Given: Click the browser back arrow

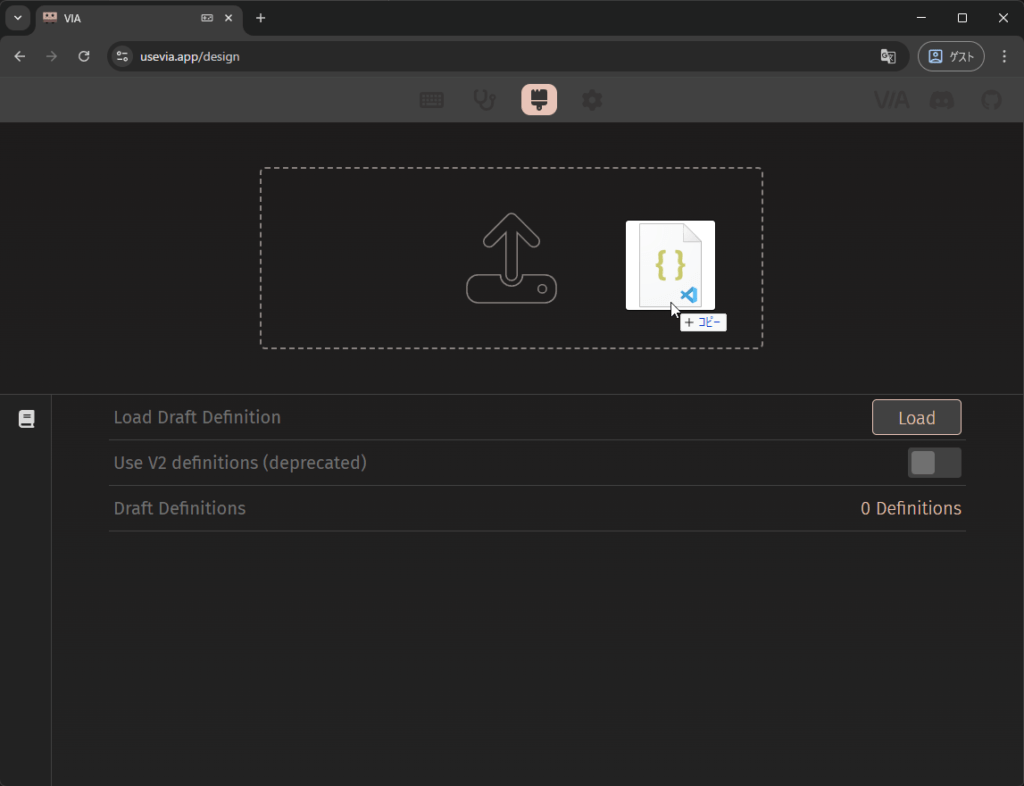Looking at the screenshot, I should (20, 56).
